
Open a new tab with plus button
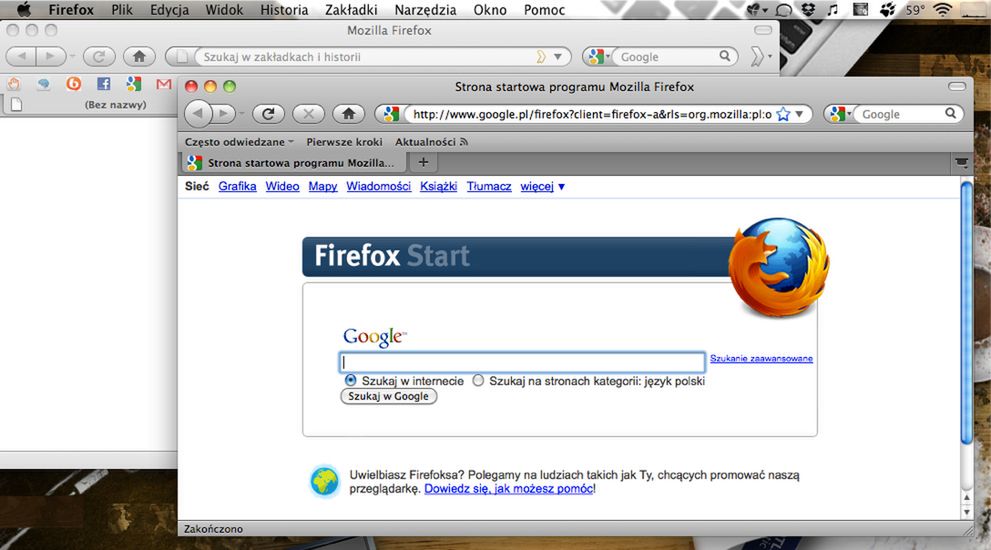pos(423,162)
